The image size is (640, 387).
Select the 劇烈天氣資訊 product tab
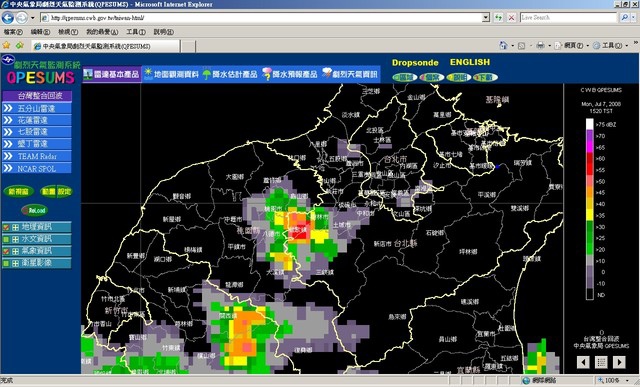(350, 74)
